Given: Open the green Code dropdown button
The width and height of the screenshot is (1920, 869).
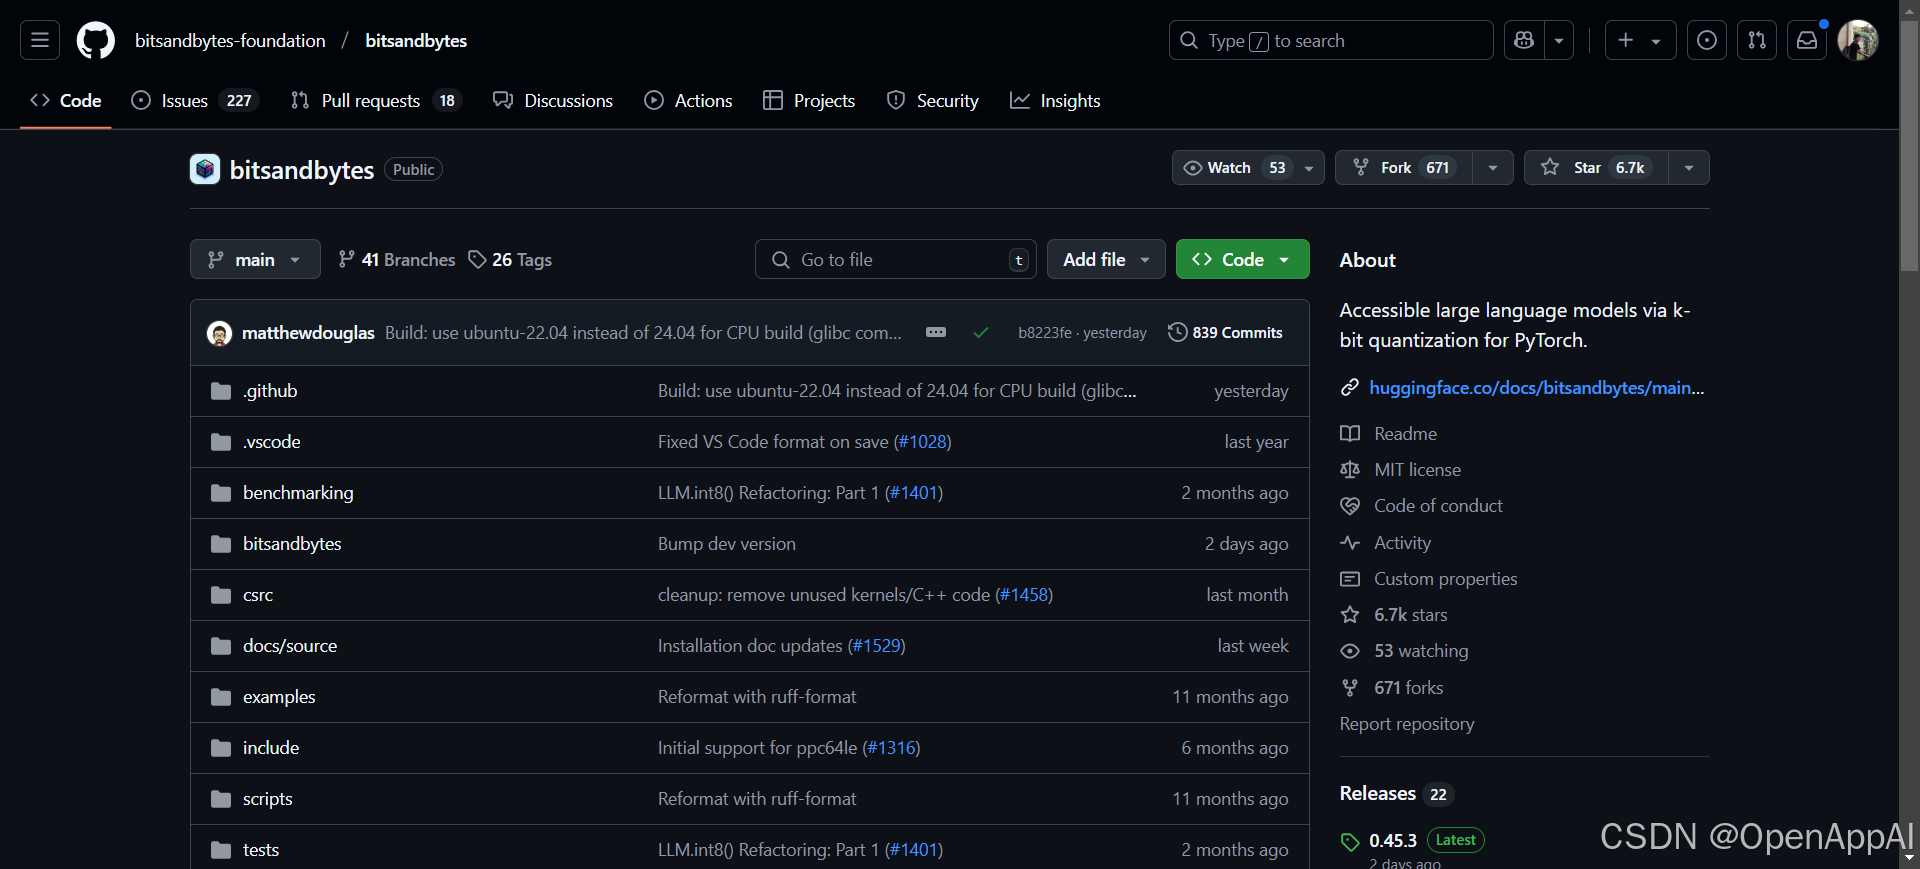Looking at the screenshot, I should [1242, 260].
